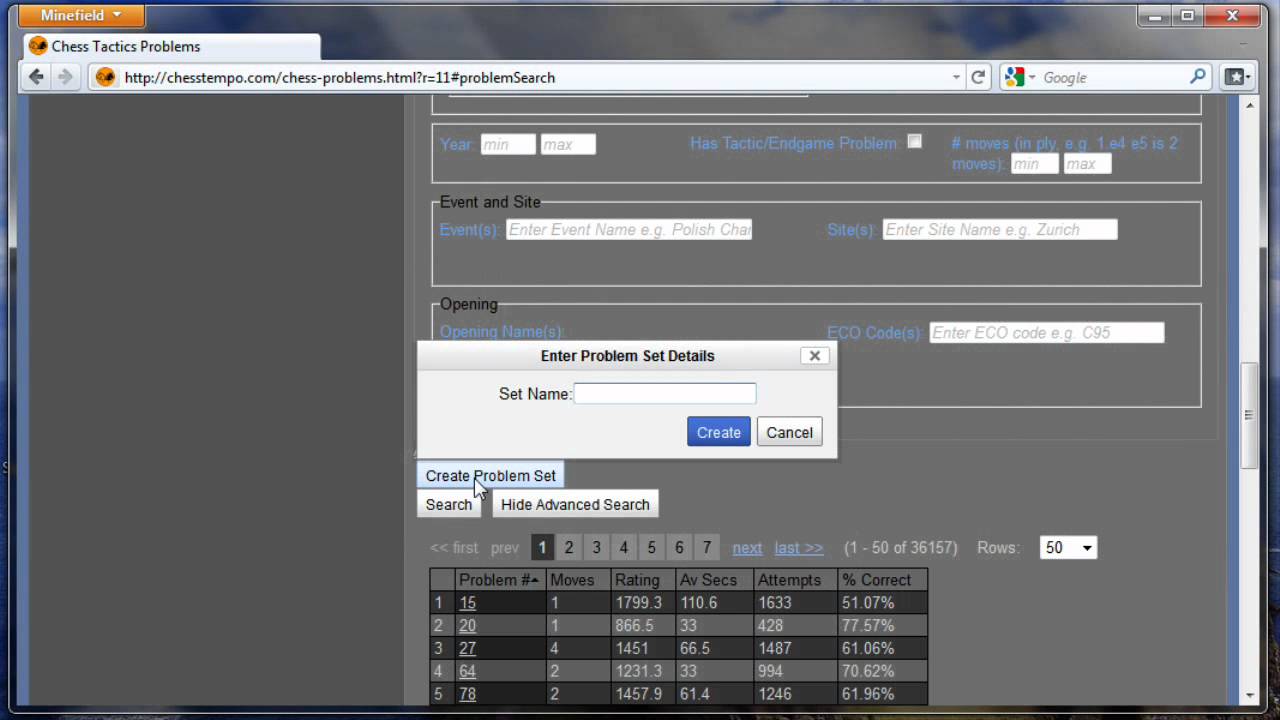Screen dimensions: 1280x720
Task: Sort by Attempts column header
Action: point(794,580)
